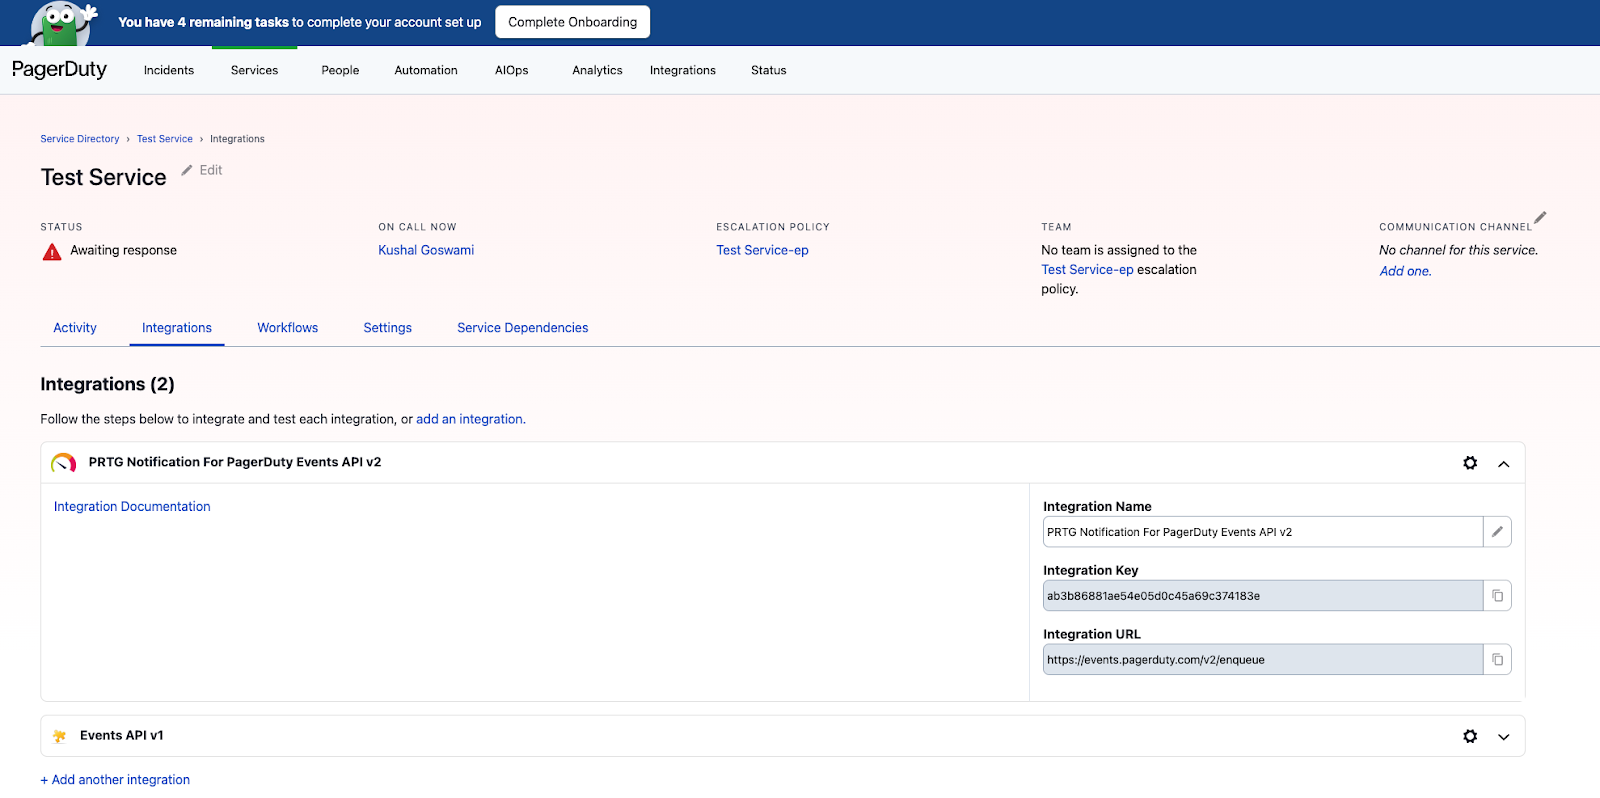The width and height of the screenshot is (1600, 798).
Task: Collapse the PRTG Notification integration panel
Action: 1503,464
